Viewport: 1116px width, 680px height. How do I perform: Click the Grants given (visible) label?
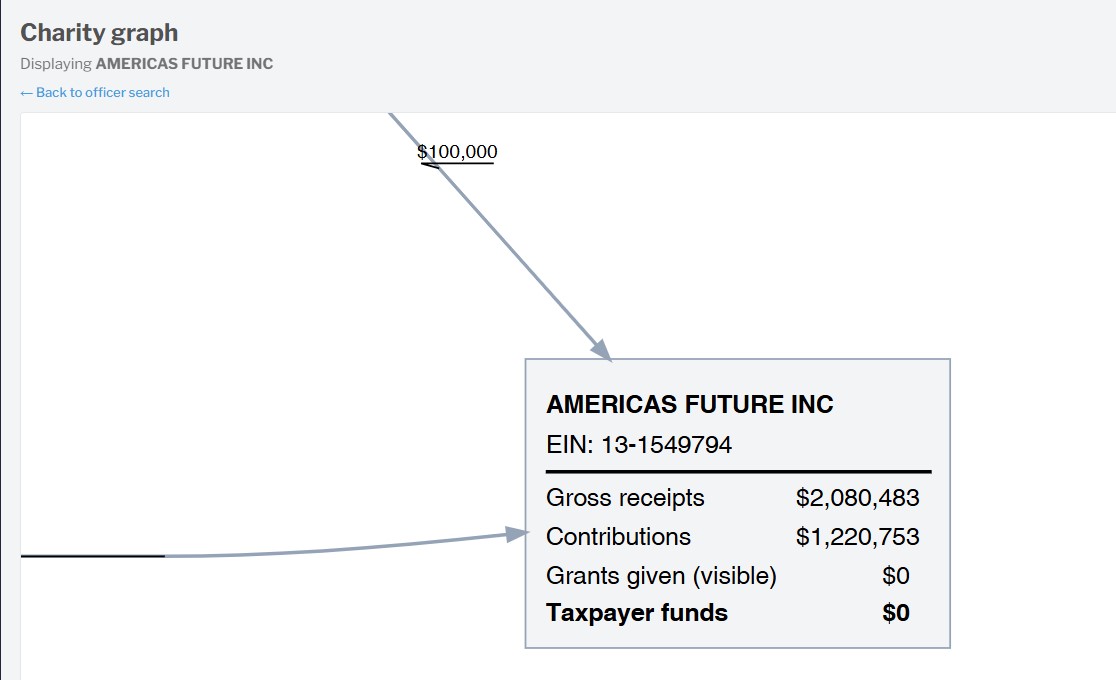tap(661, 576)
